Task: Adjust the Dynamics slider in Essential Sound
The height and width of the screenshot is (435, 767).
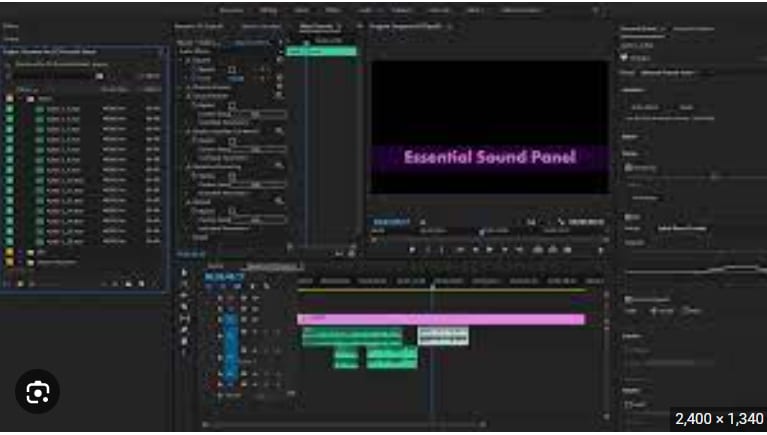Action: [714, 177]
